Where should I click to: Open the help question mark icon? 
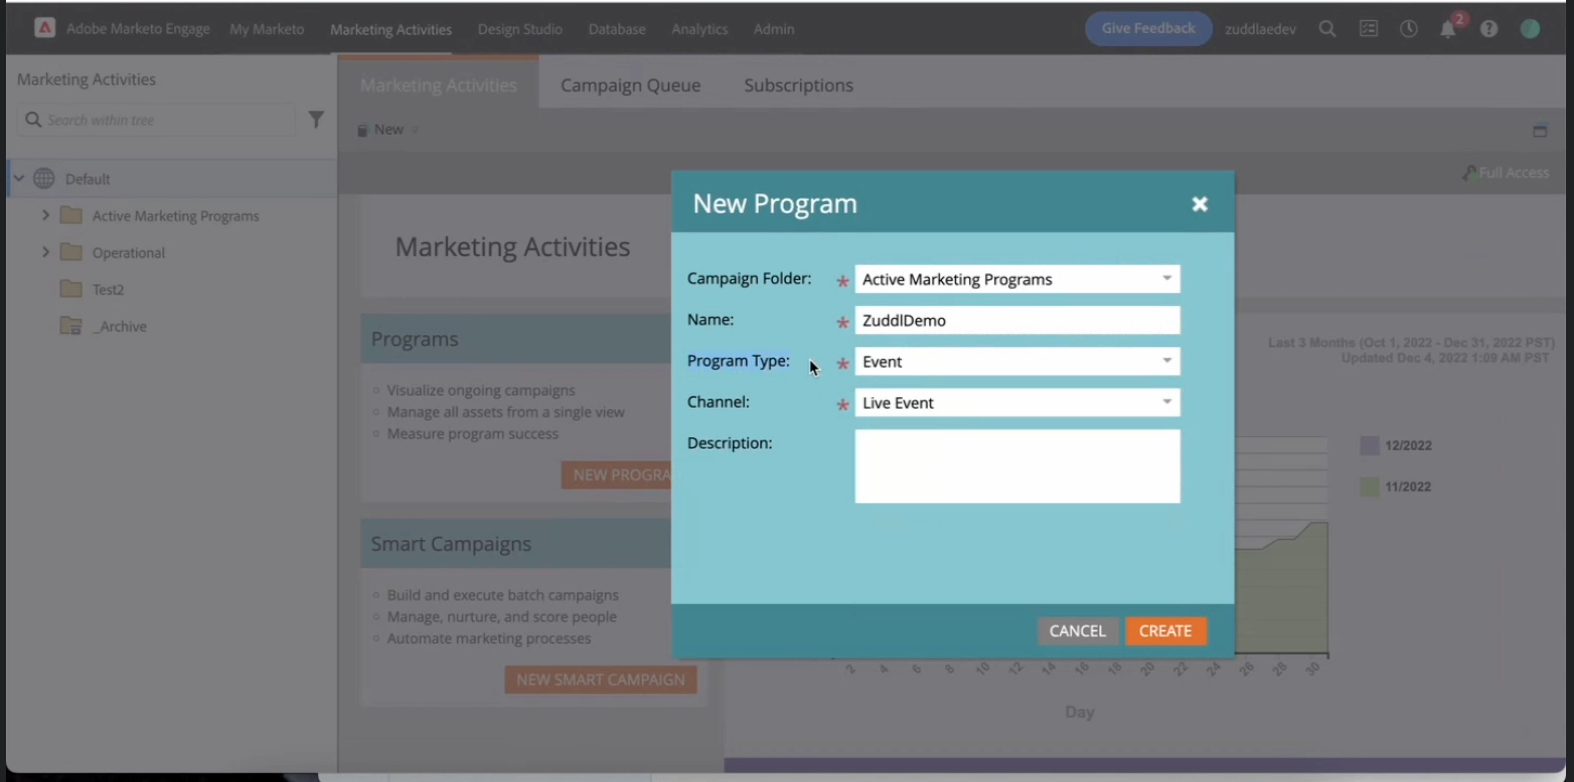click(1489, 29)
